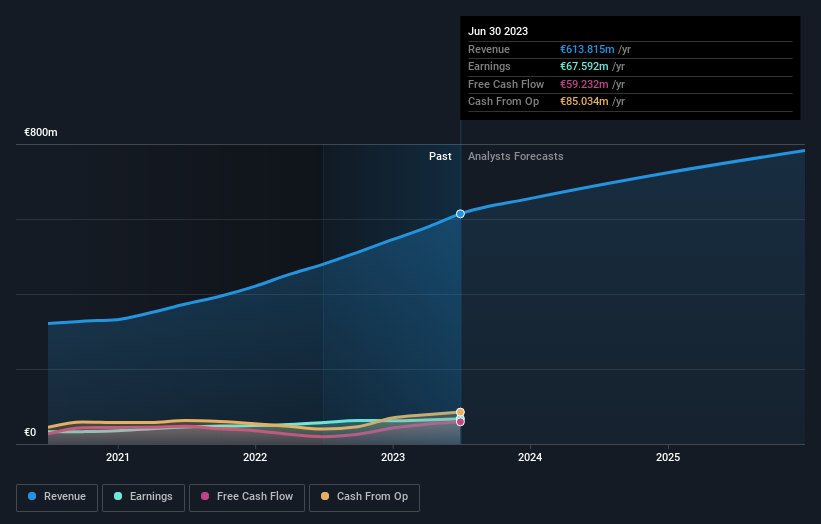Toggle the Revenue legend series
Viewport: 821px width, 524px height.
[x=57, y=497]
